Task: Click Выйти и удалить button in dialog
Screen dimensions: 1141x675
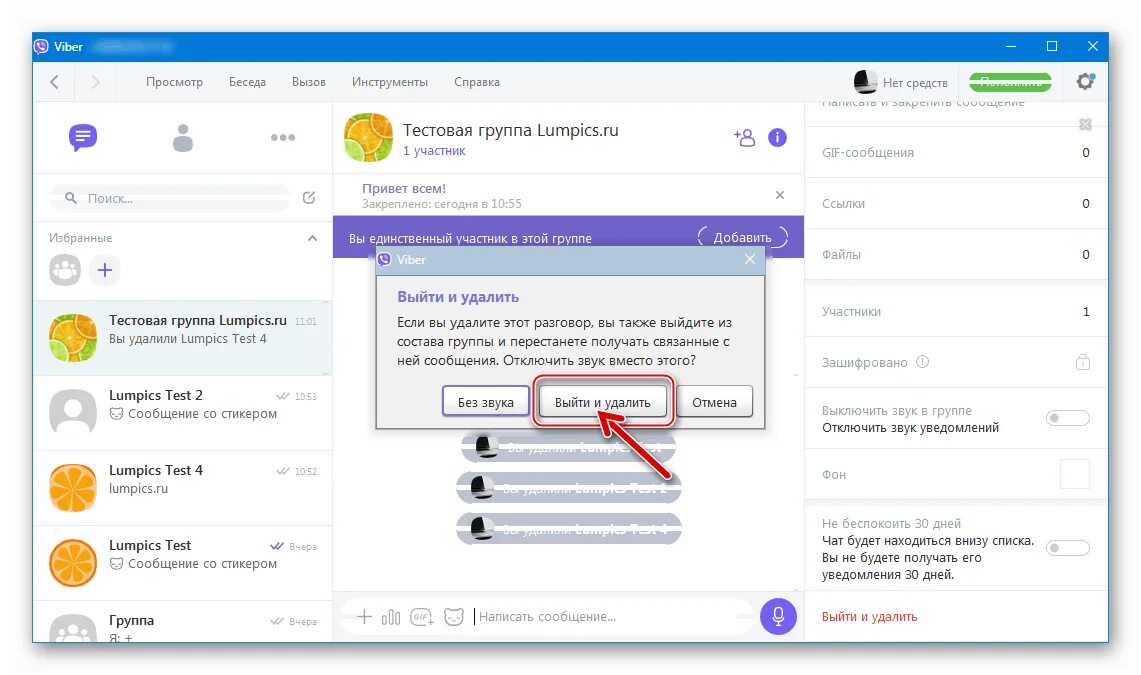Action: tap(603, 402)
